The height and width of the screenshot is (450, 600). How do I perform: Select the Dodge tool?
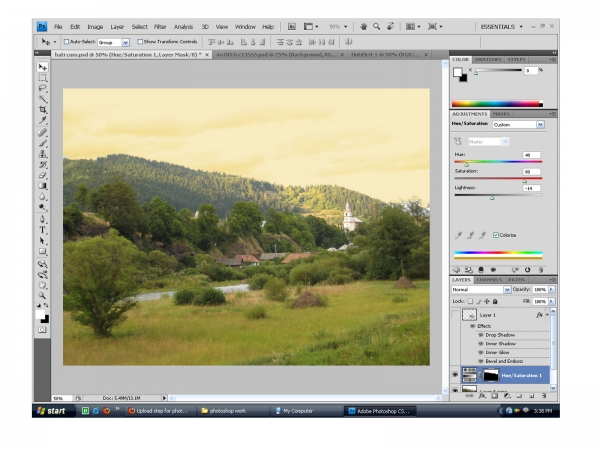[42, 208]
